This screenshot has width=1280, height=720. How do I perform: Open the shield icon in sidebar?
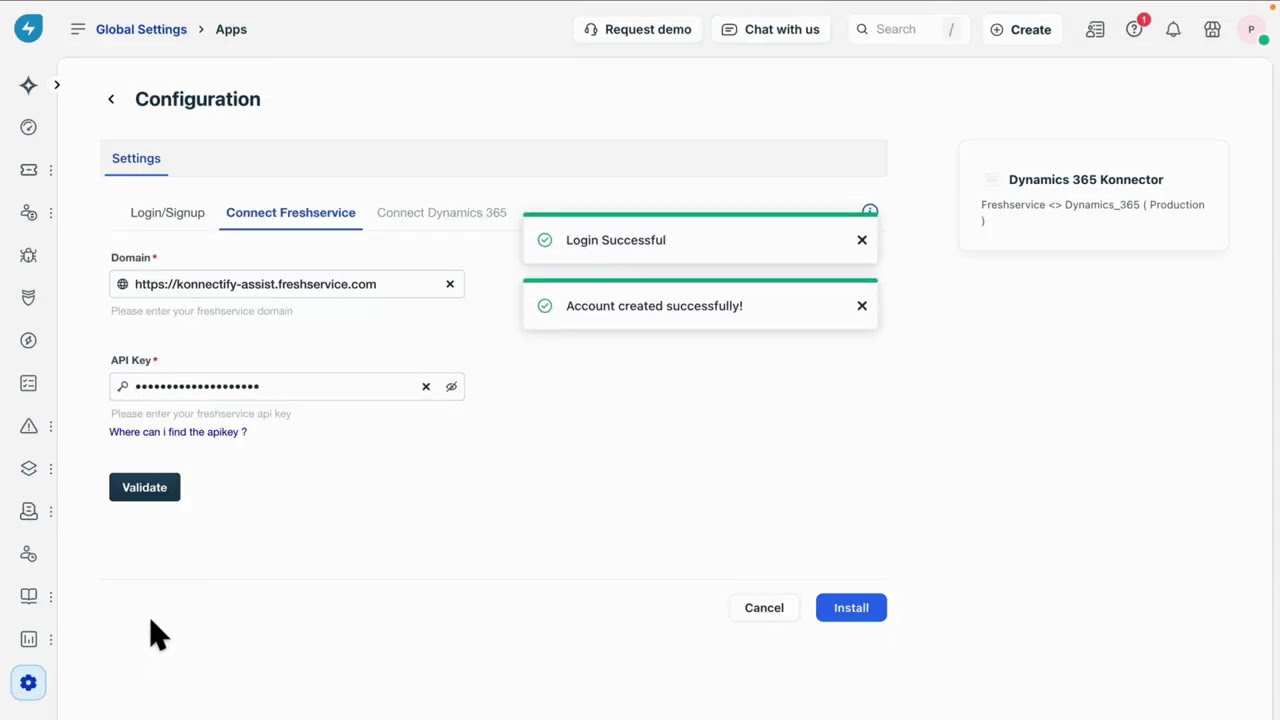28,298
